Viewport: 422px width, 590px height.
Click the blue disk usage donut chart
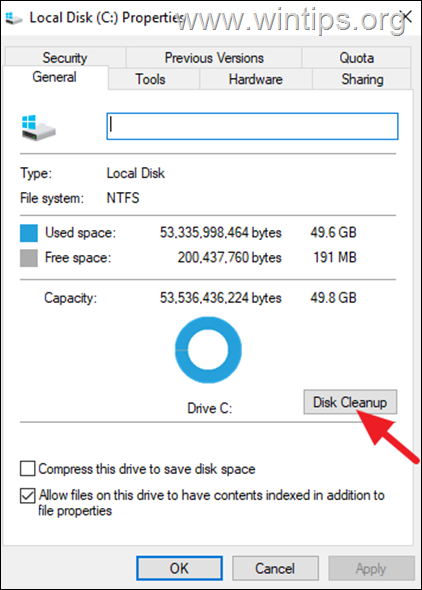[x=208, y=350]
